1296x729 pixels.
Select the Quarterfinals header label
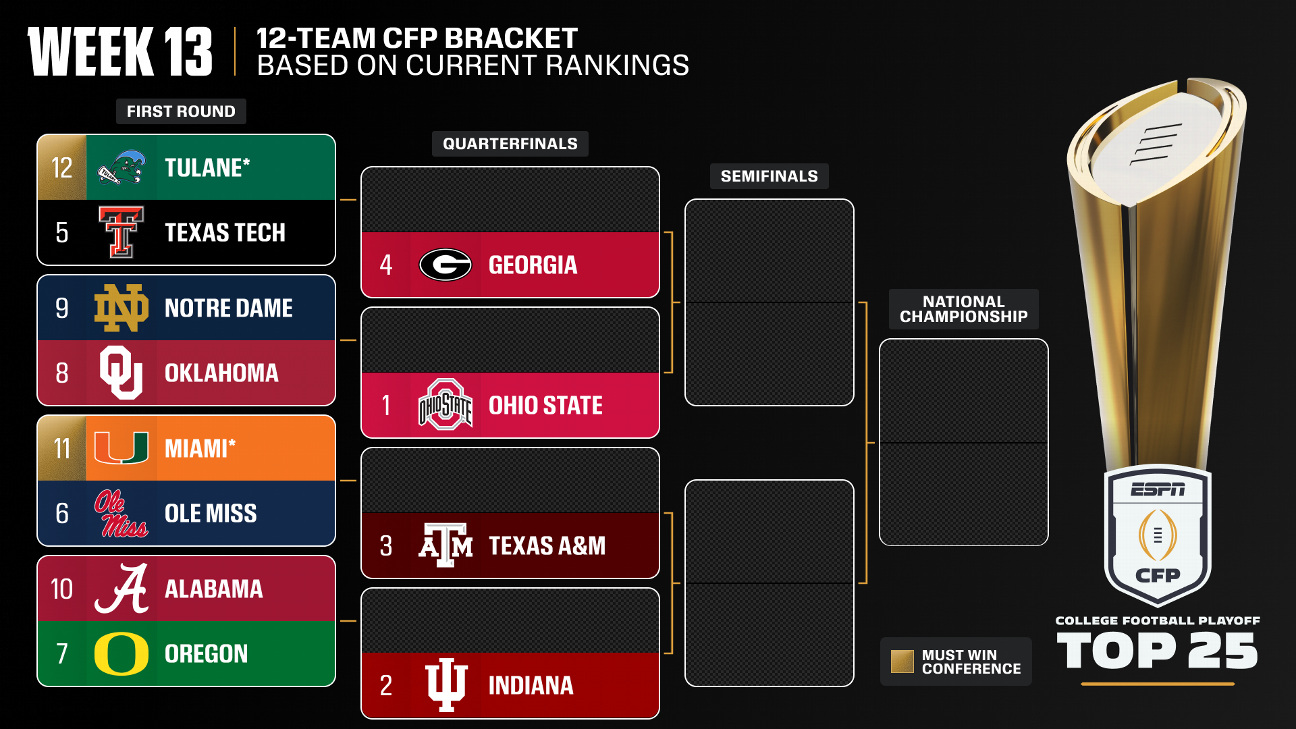(510, 144)
